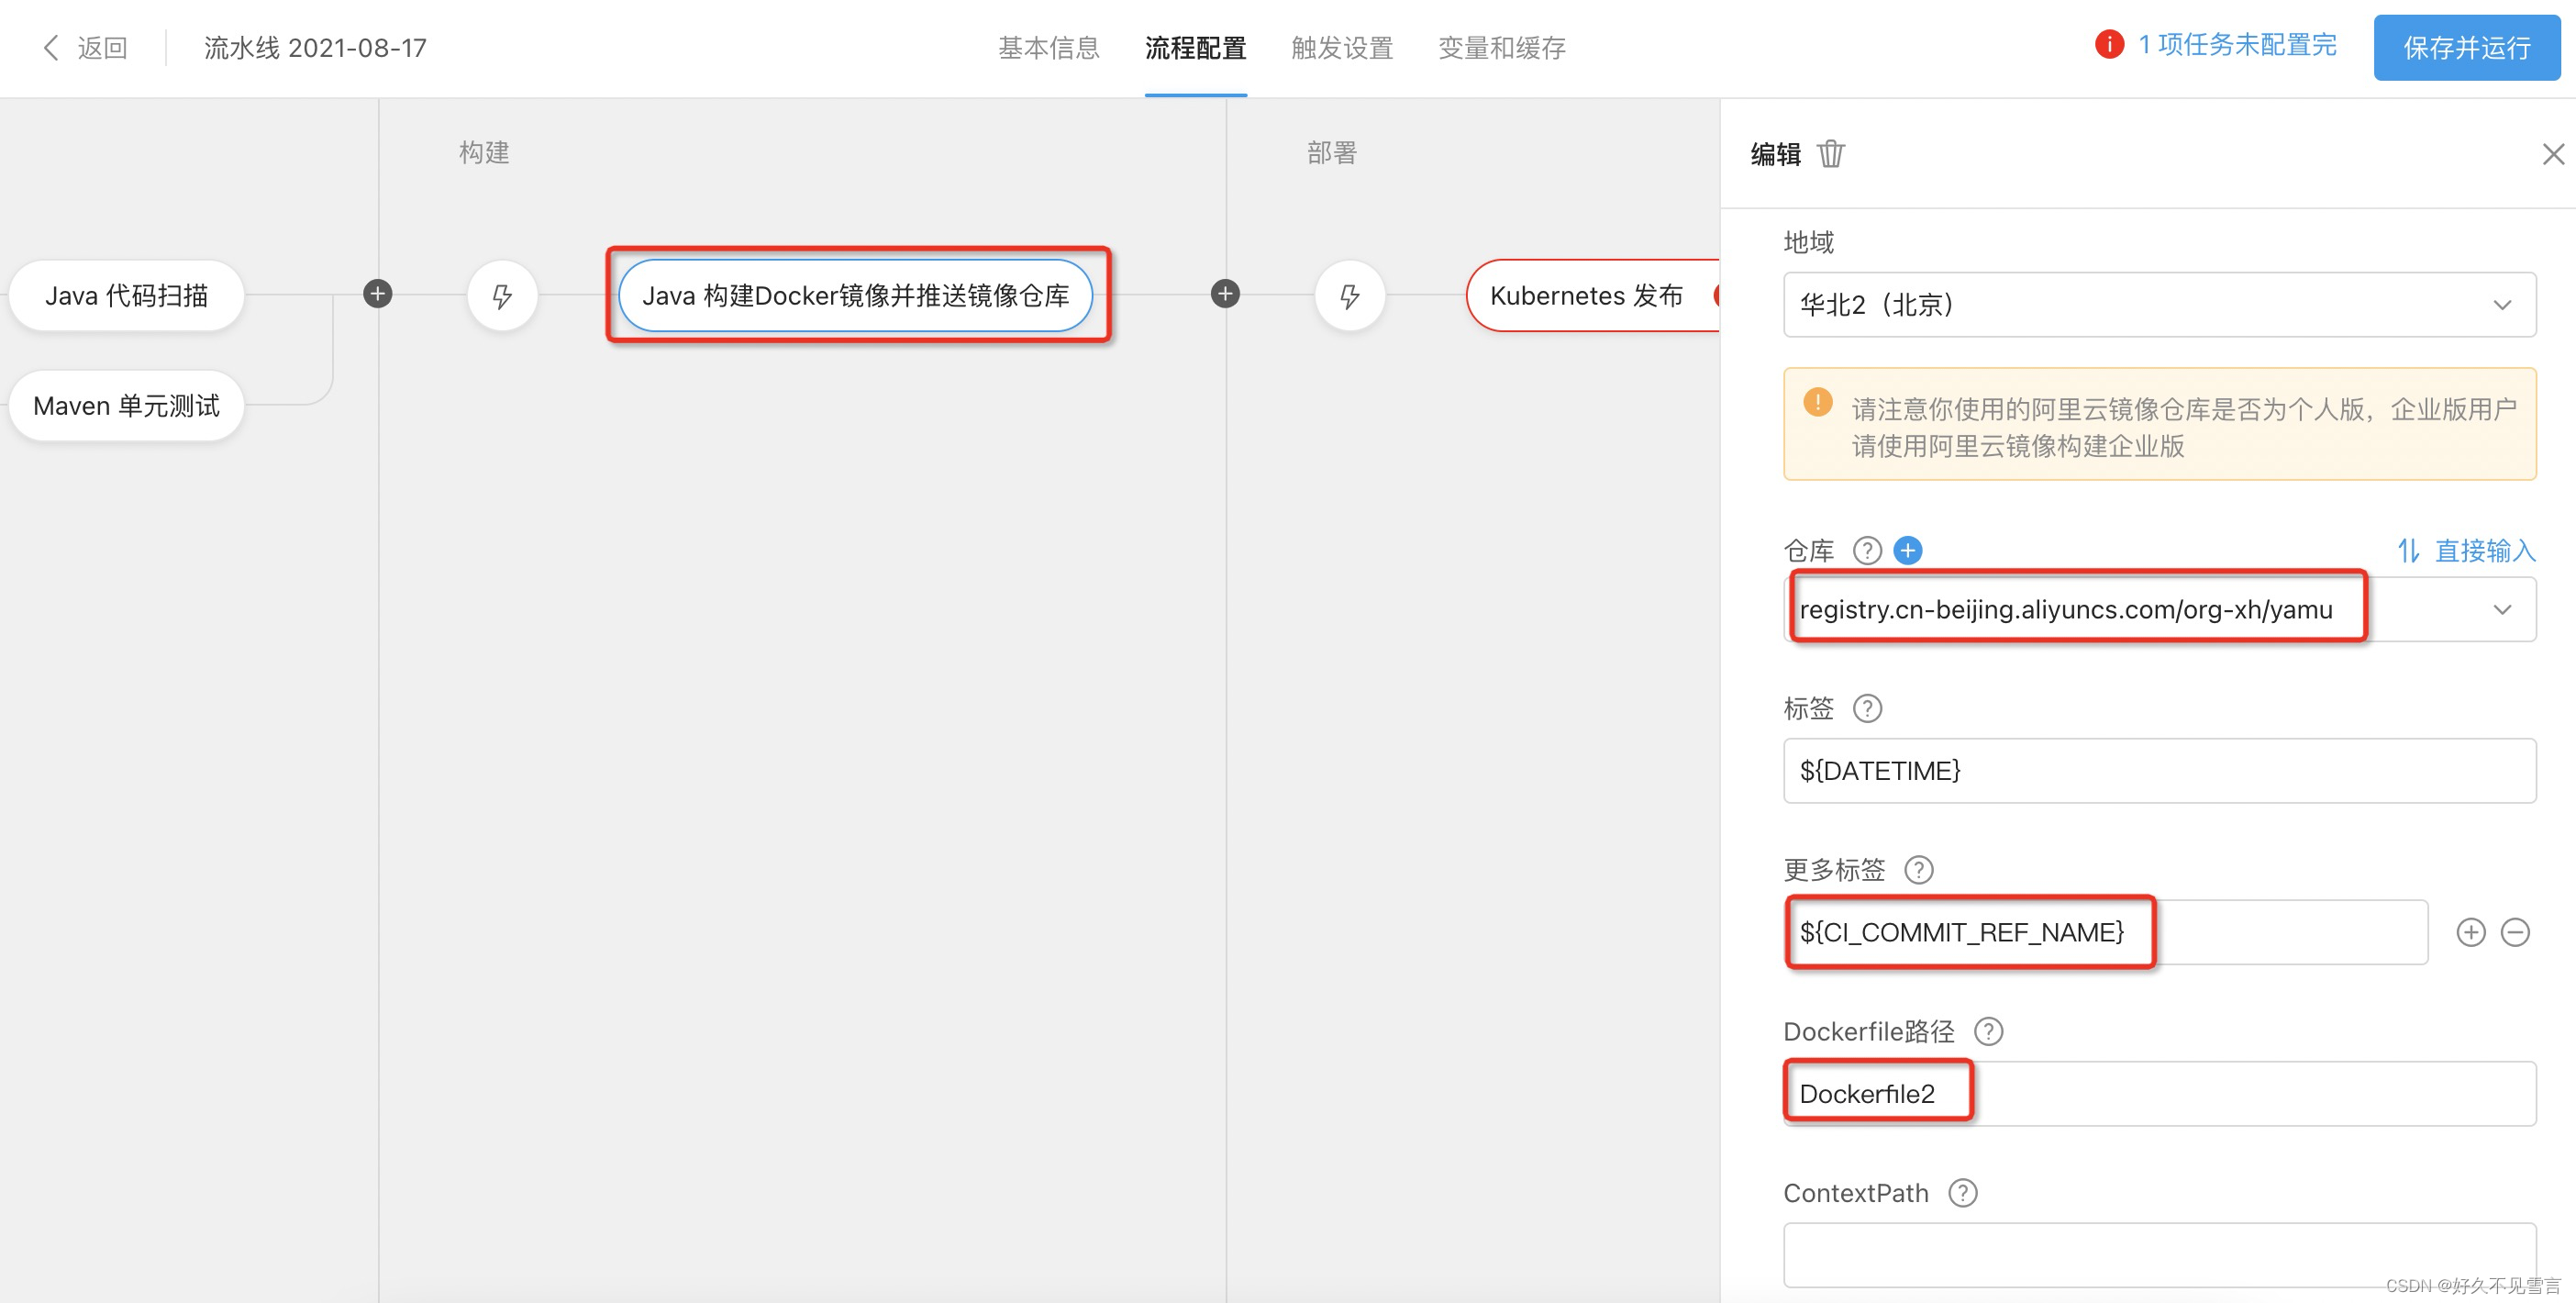
Task: Select the 流程配置 tab
Action: (x=1195, y=47)
